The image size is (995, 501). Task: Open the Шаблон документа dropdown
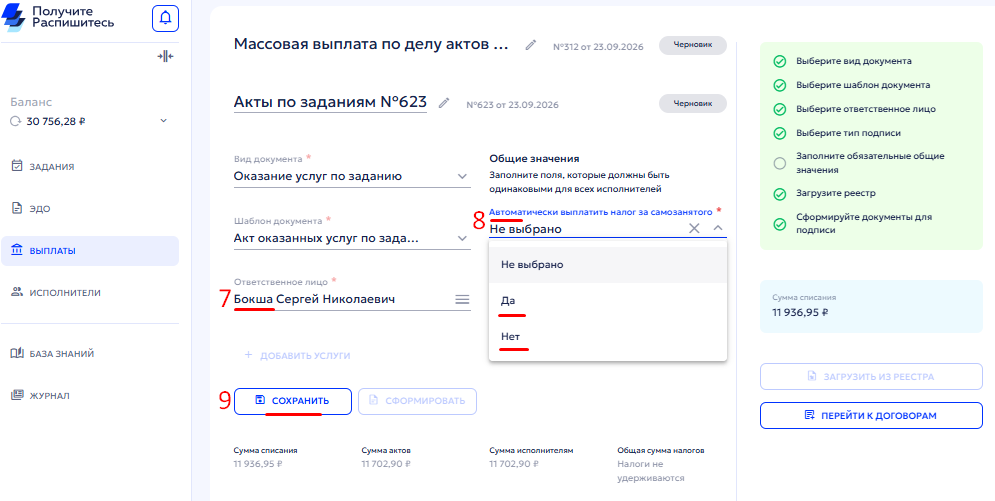tap(352, 238)
